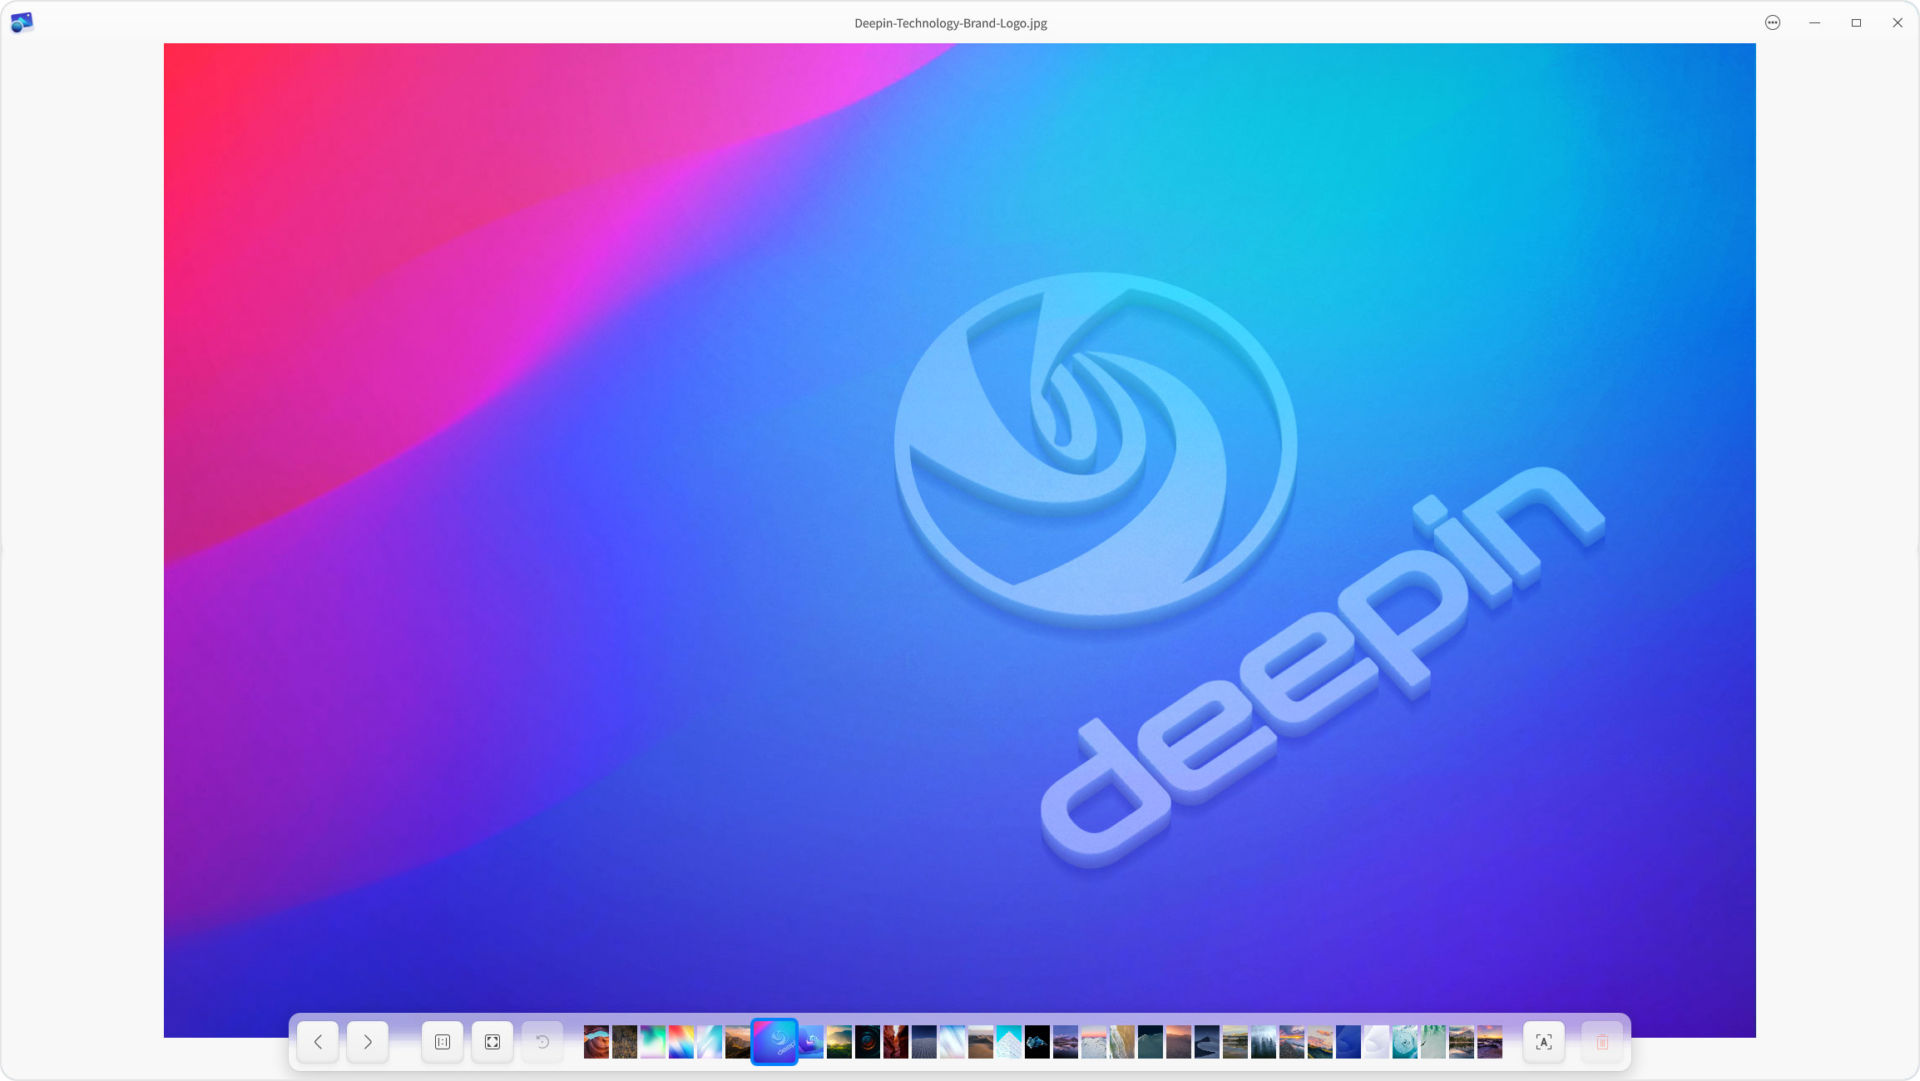Click the Deepin-Technology-Brand-Logo.jpg title
This screenshot has height=1081, width=1920.
(x=951, y=23)
